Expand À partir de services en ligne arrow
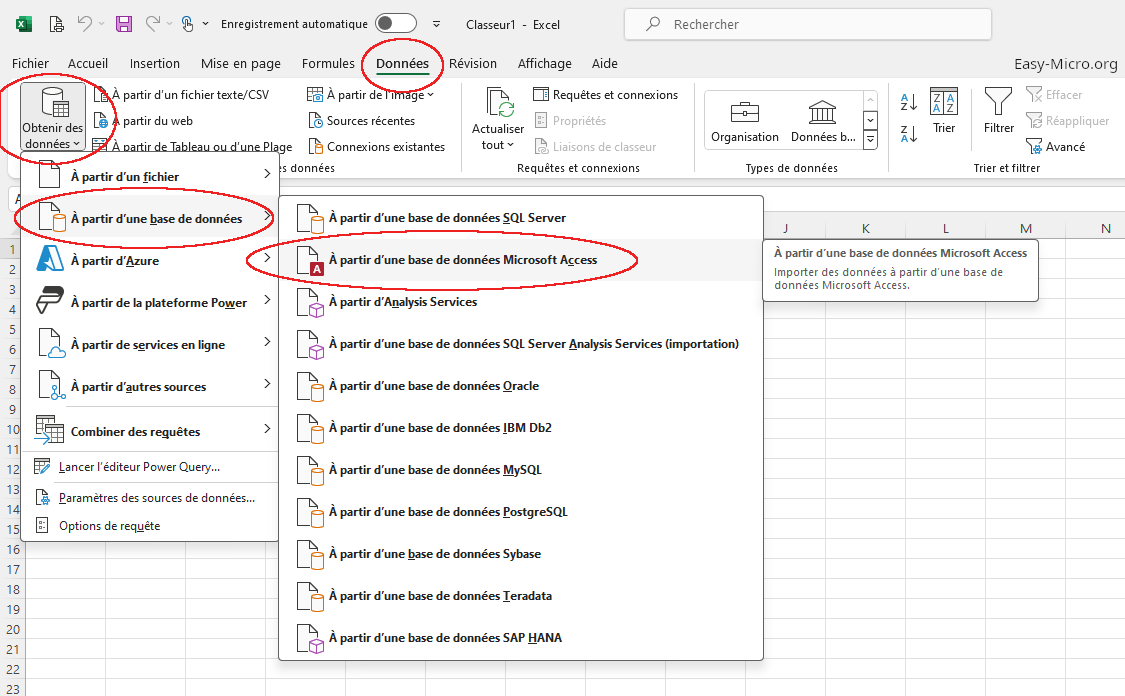The width and height of the screenshot is (1125, 696). (x=267, y=342)
